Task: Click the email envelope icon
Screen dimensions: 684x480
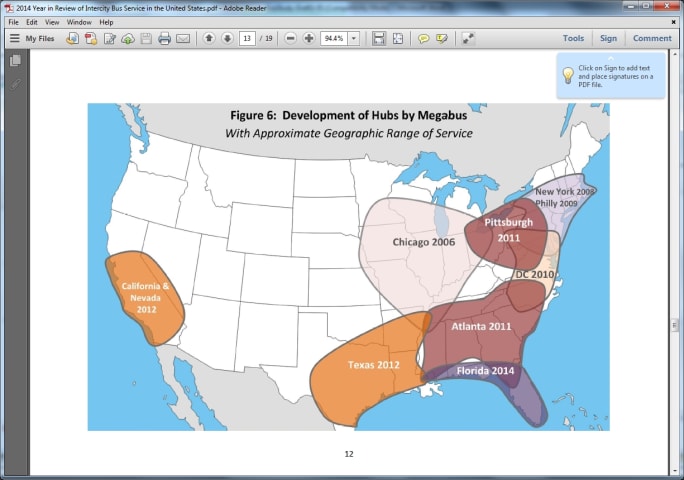Action: point(183,39)
